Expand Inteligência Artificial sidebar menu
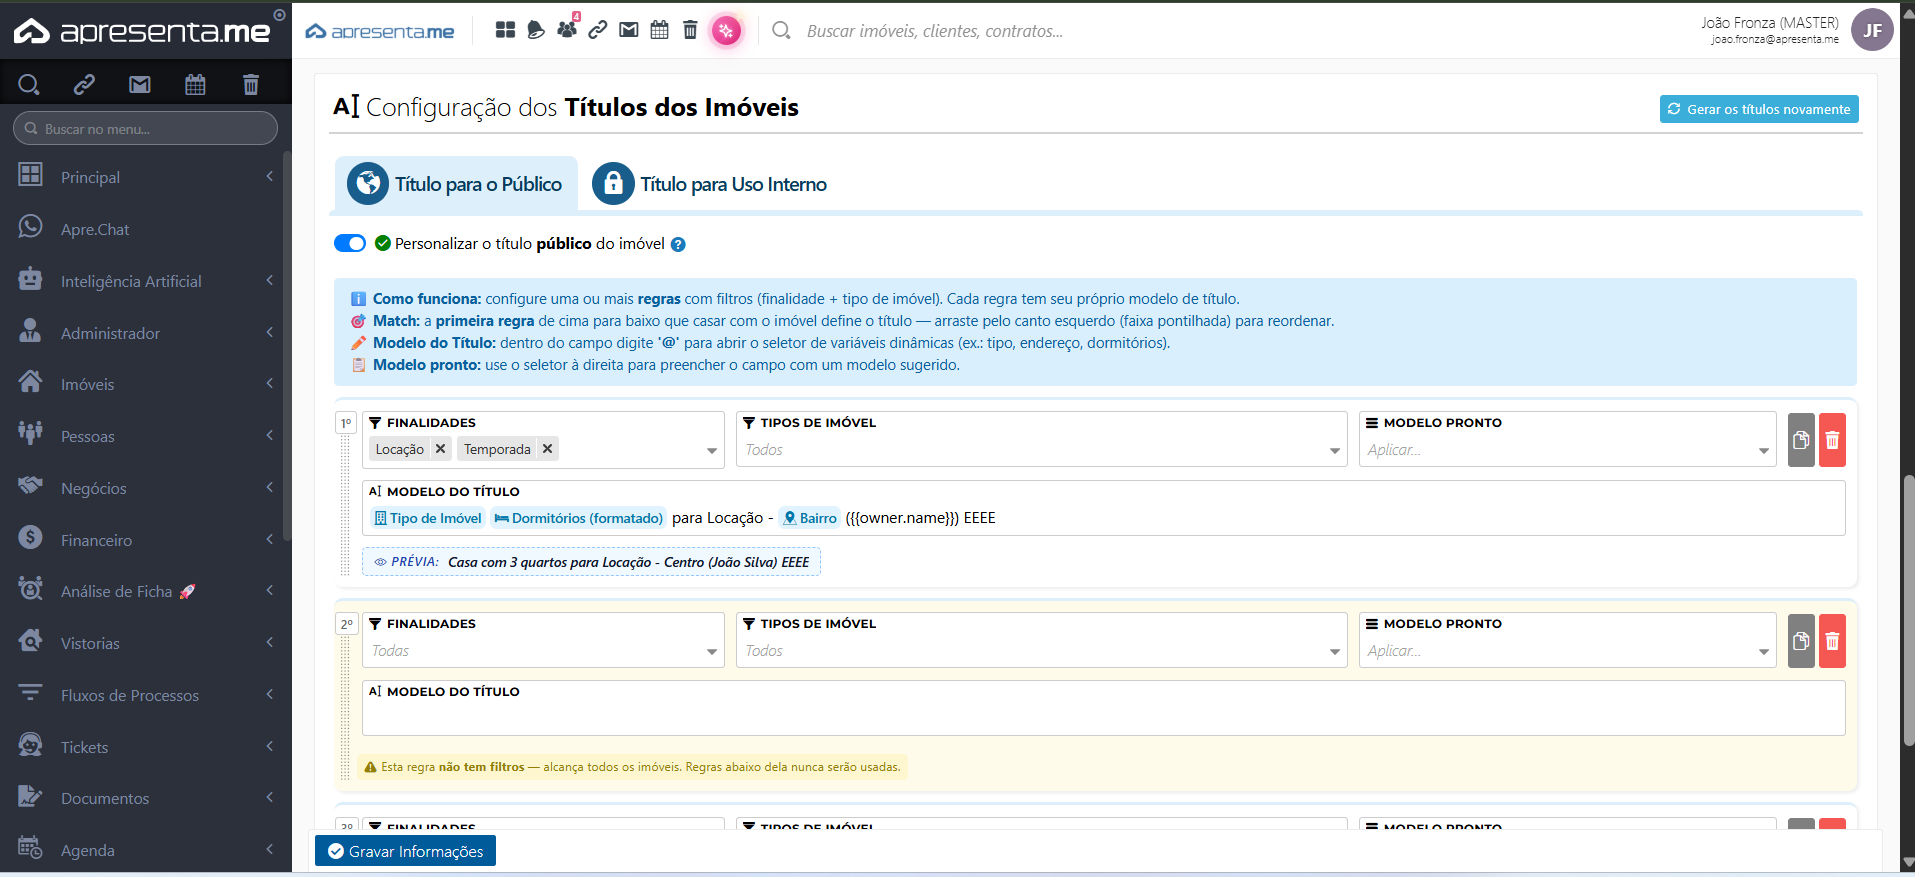1915x877 pixels. tap(146, 281)
